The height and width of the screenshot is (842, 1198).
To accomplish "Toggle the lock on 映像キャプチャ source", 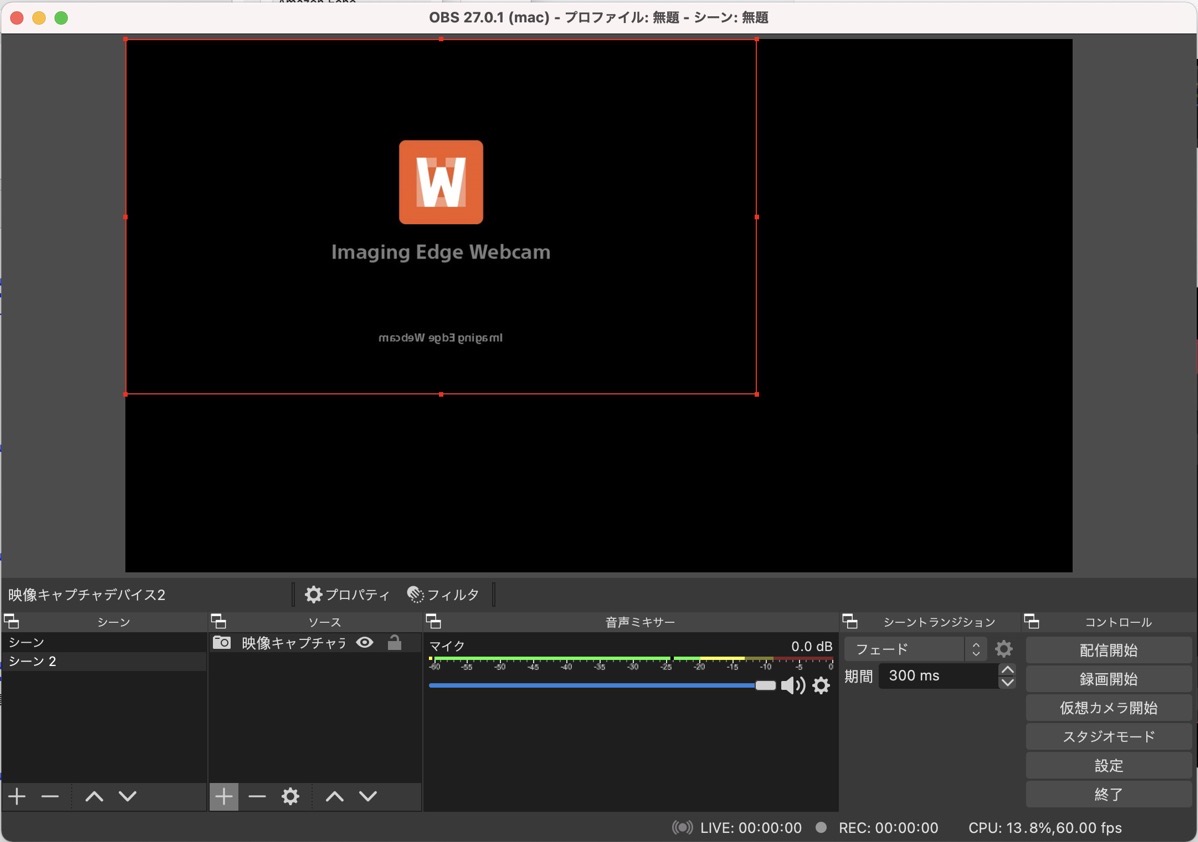I will pyautogui.click(x=394, y=643).
